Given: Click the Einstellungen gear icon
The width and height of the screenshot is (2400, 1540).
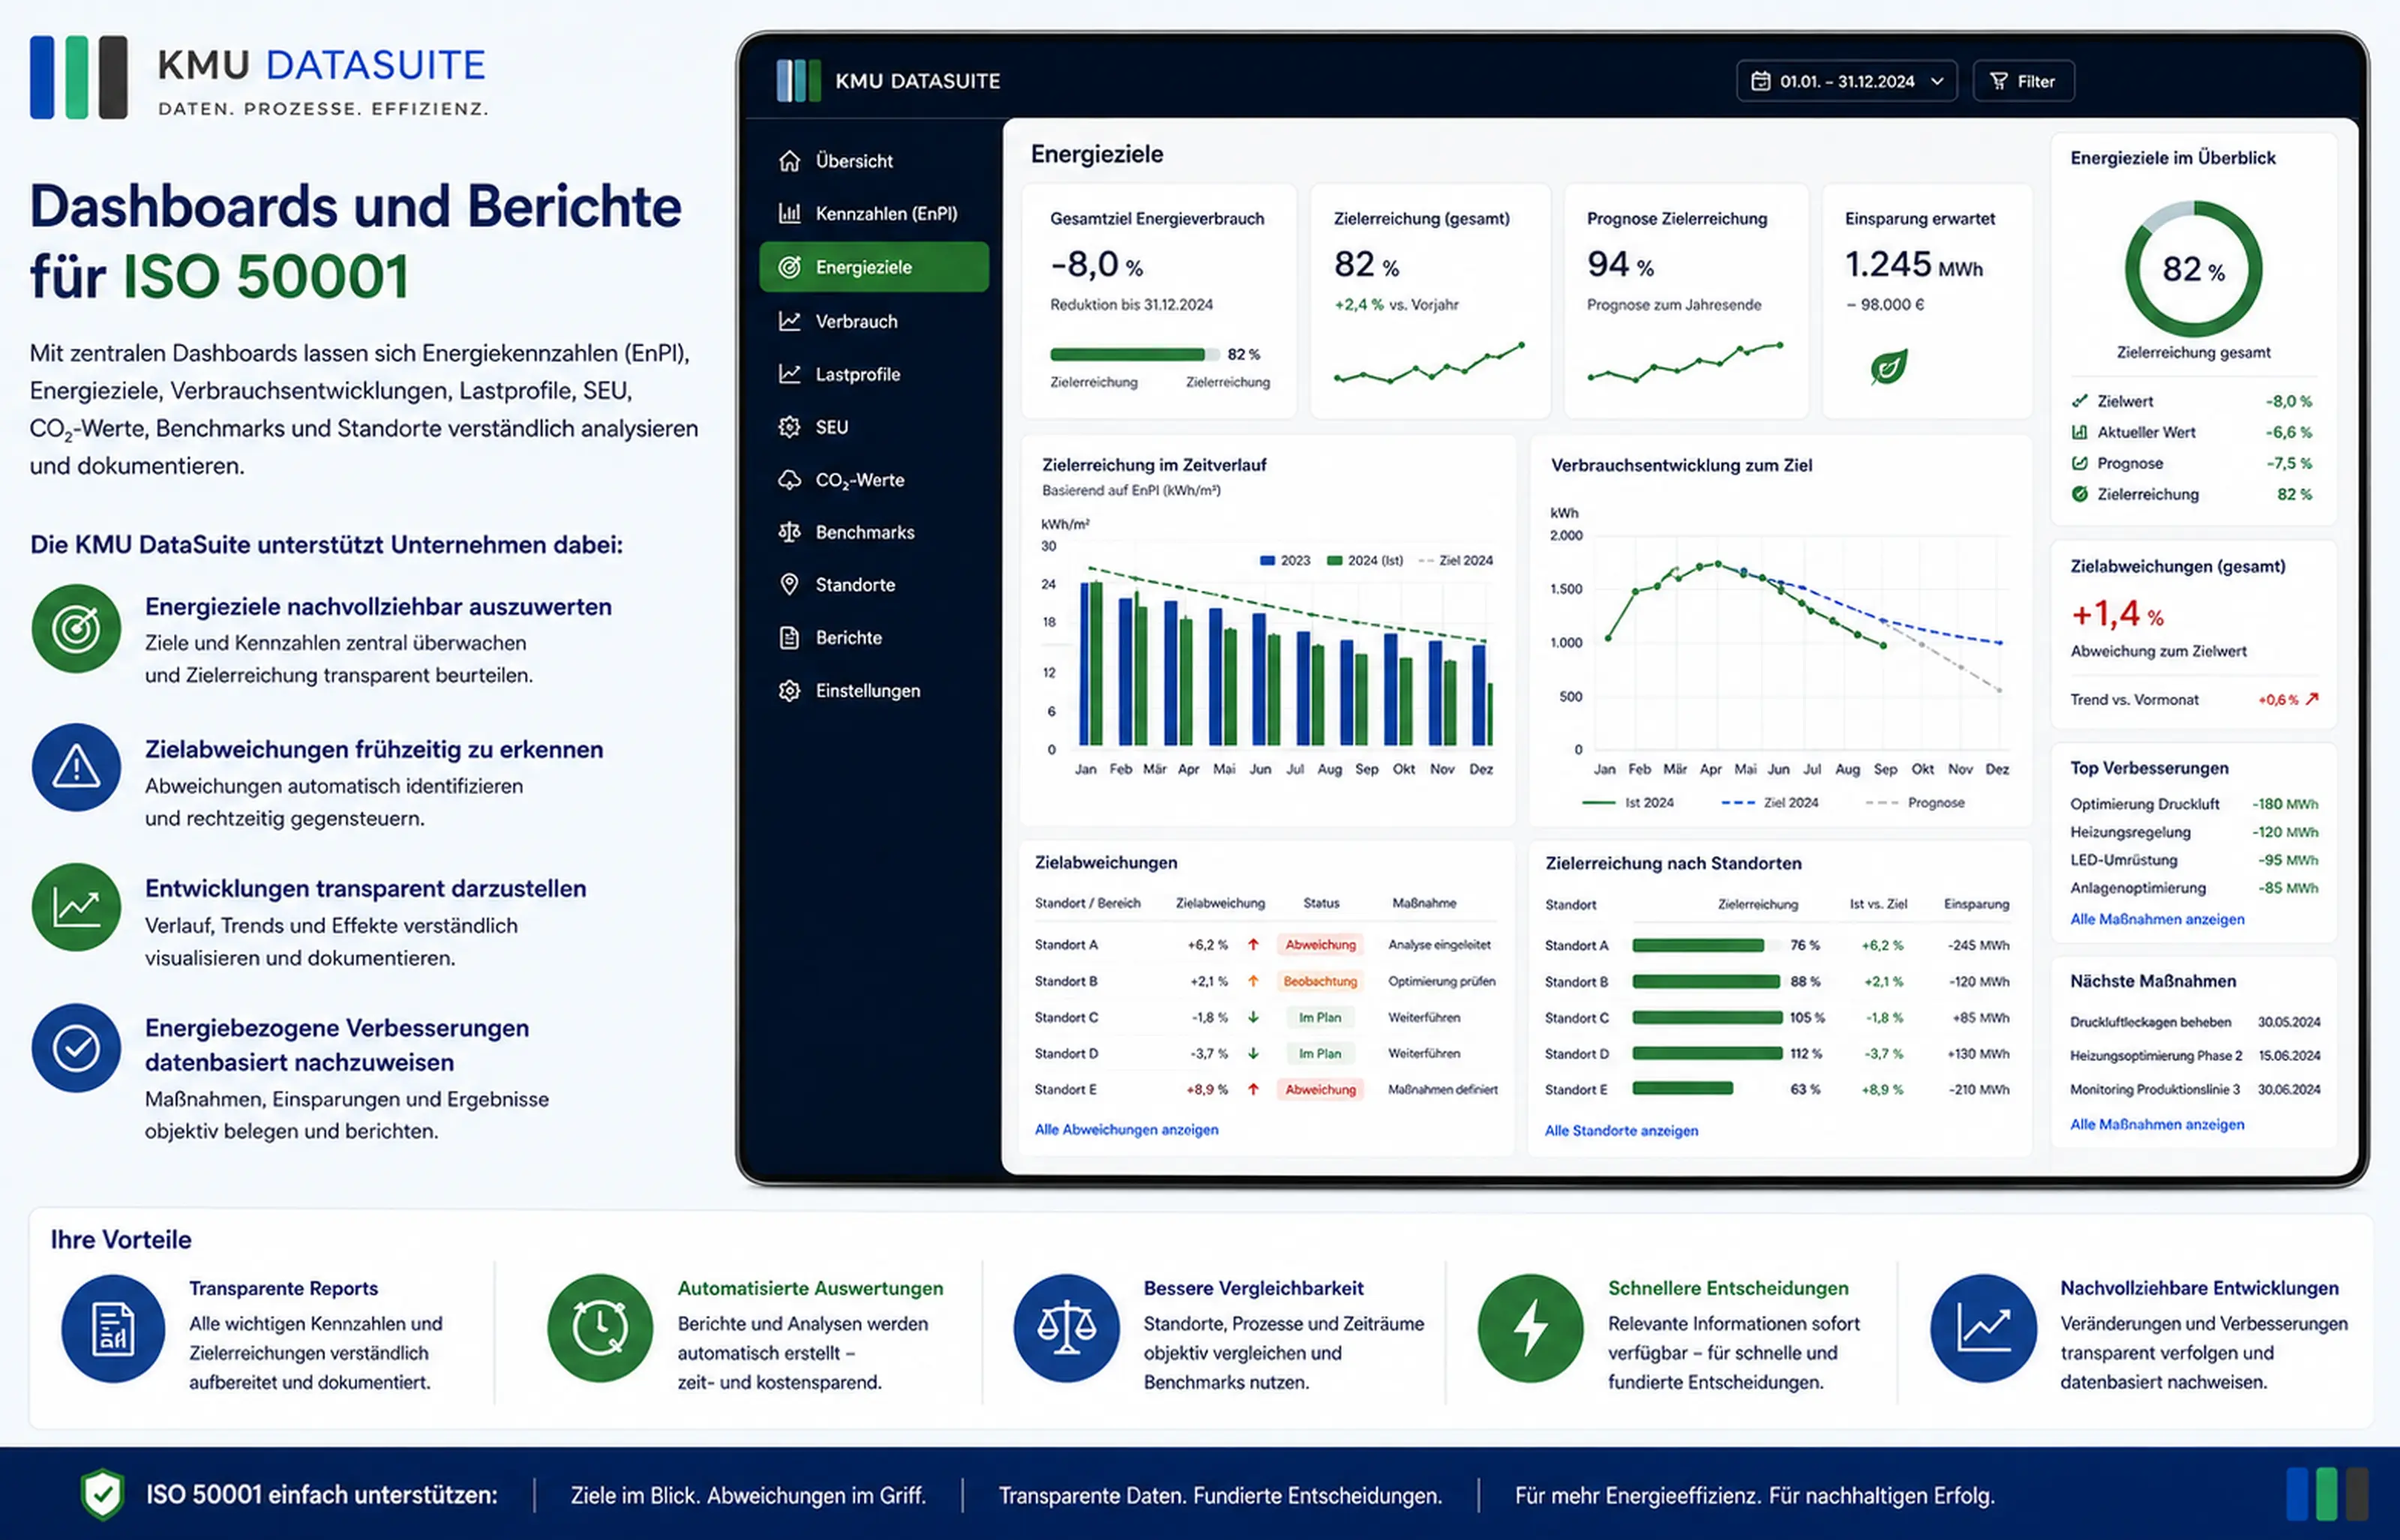Looking at the screenshot, I should (789, 691).
